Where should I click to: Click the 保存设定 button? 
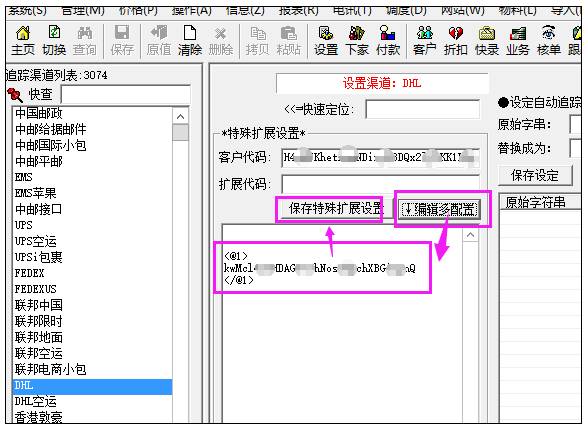tap(535, 175)
